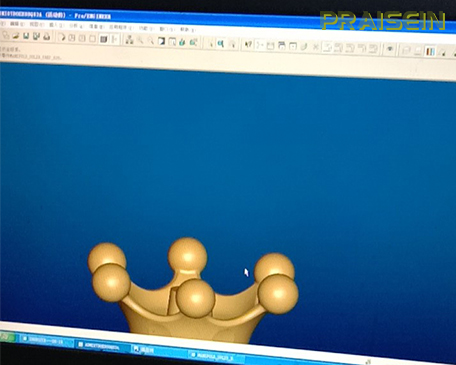Click the new document icon in toolbar
The height and width of the screenshot is (365, 456).
tap(6, 35)
